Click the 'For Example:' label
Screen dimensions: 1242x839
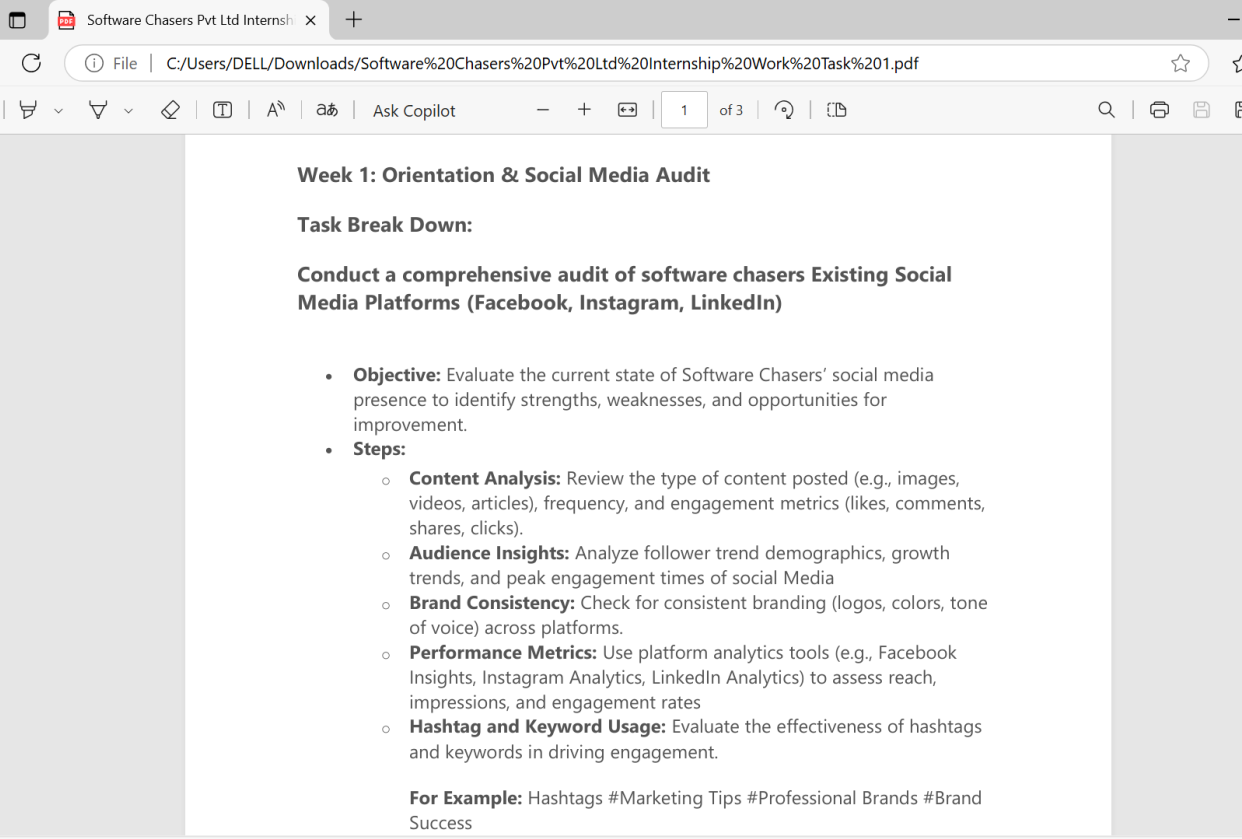(x=466, y=798)
